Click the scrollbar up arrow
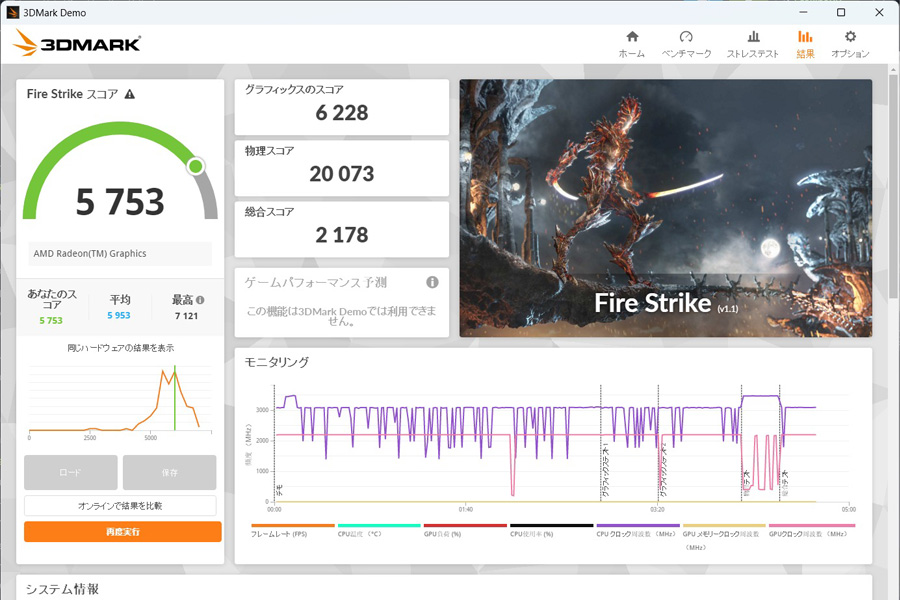Screen dimensions: 900x600 (x=894, y=69)
